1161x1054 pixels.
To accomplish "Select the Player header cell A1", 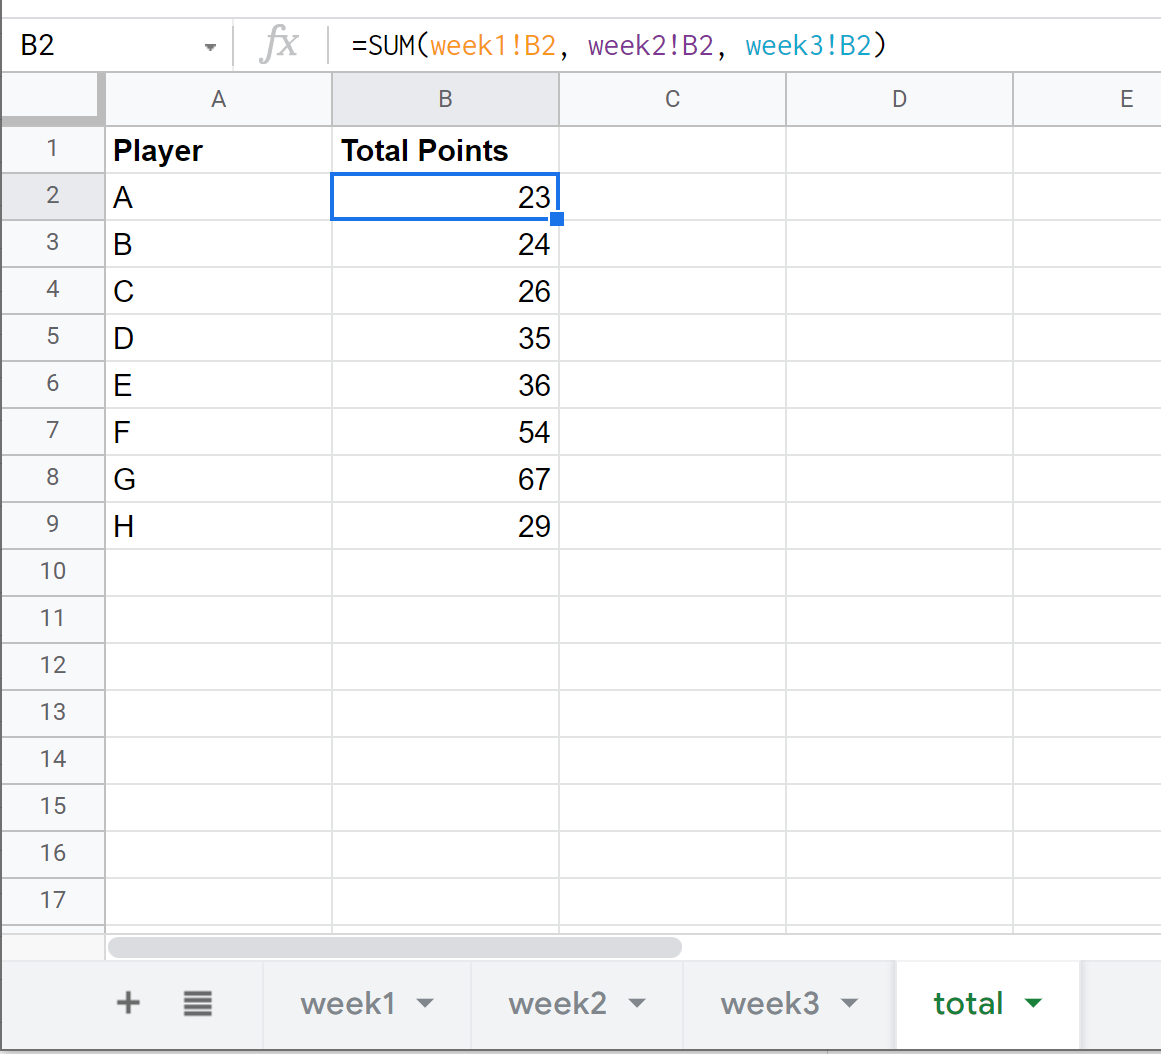I will [218, 150].
